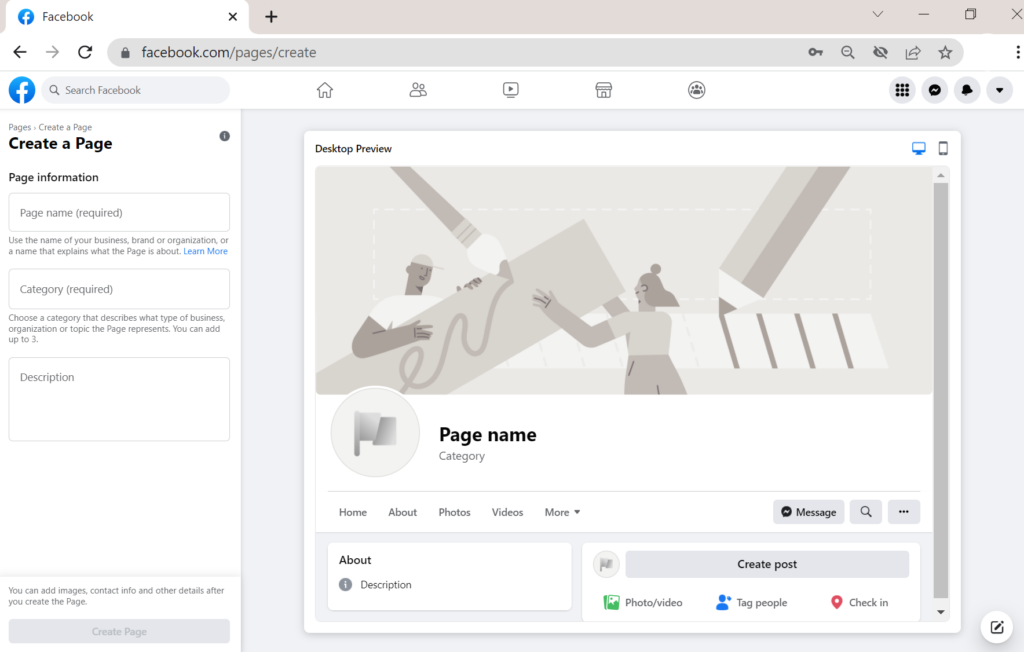Click the address bar URL

(229, 52)
